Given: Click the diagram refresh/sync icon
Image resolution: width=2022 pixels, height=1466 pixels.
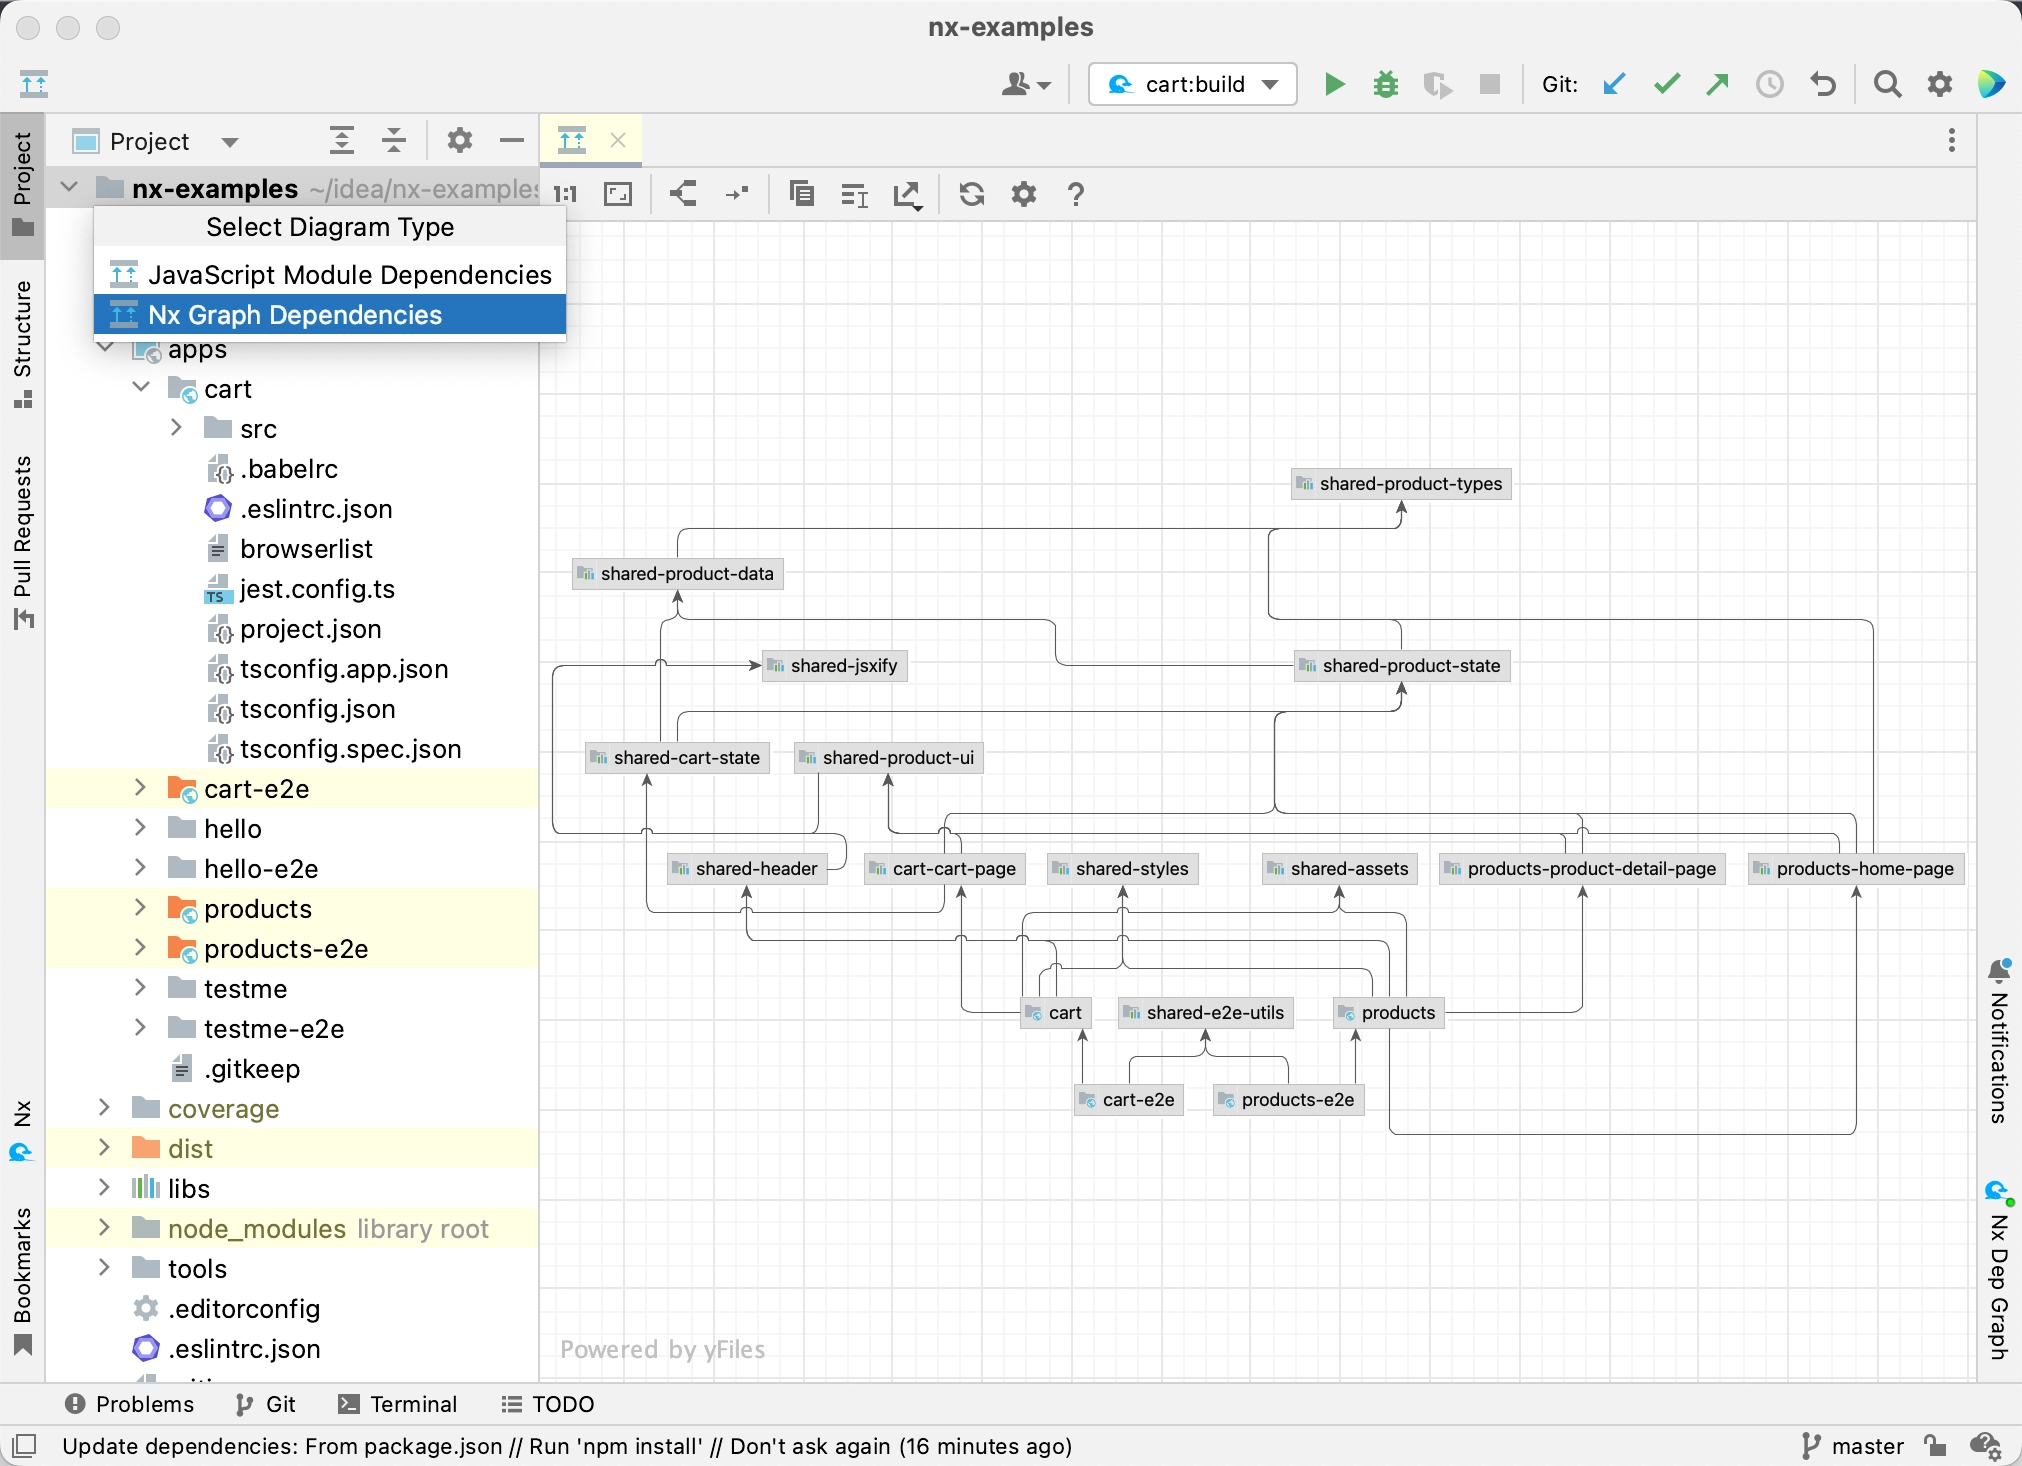Looking at the screenshot, I should coord(972,193).
